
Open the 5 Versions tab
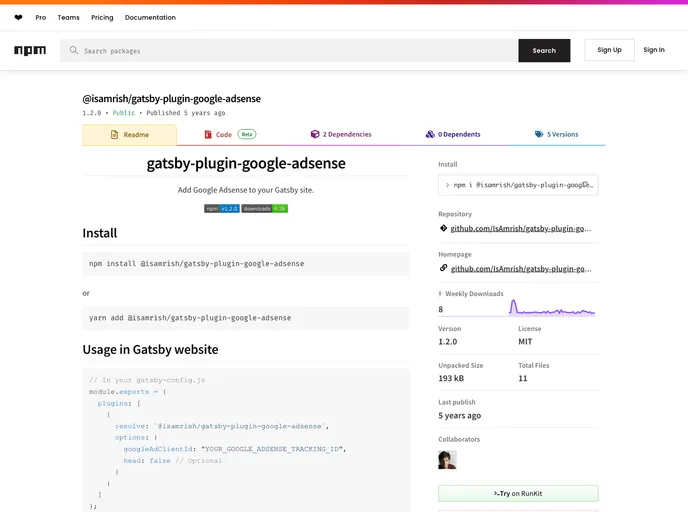tap(556, 134)
